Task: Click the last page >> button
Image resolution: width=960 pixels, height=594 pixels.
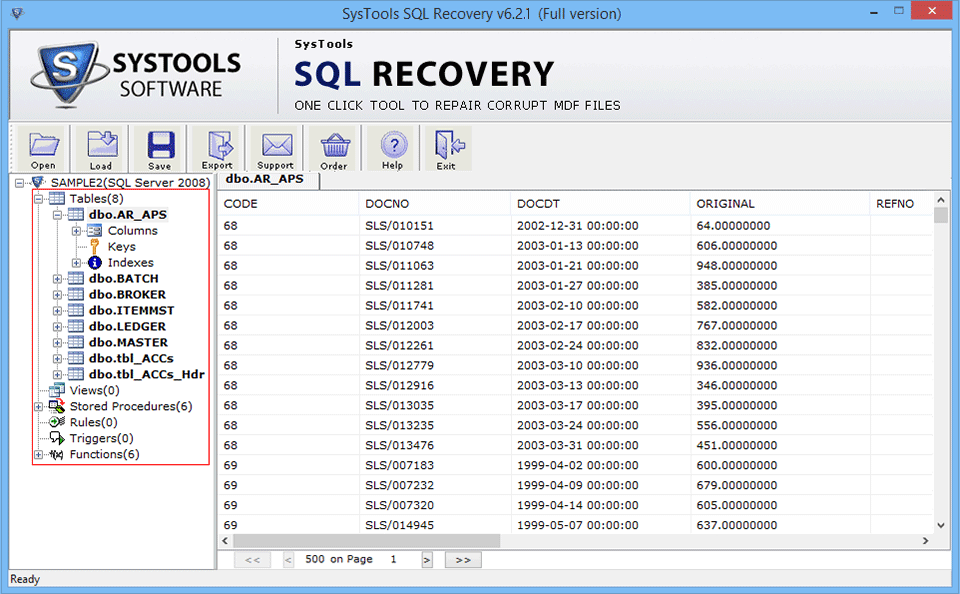Action: click(x=462, y=559)
